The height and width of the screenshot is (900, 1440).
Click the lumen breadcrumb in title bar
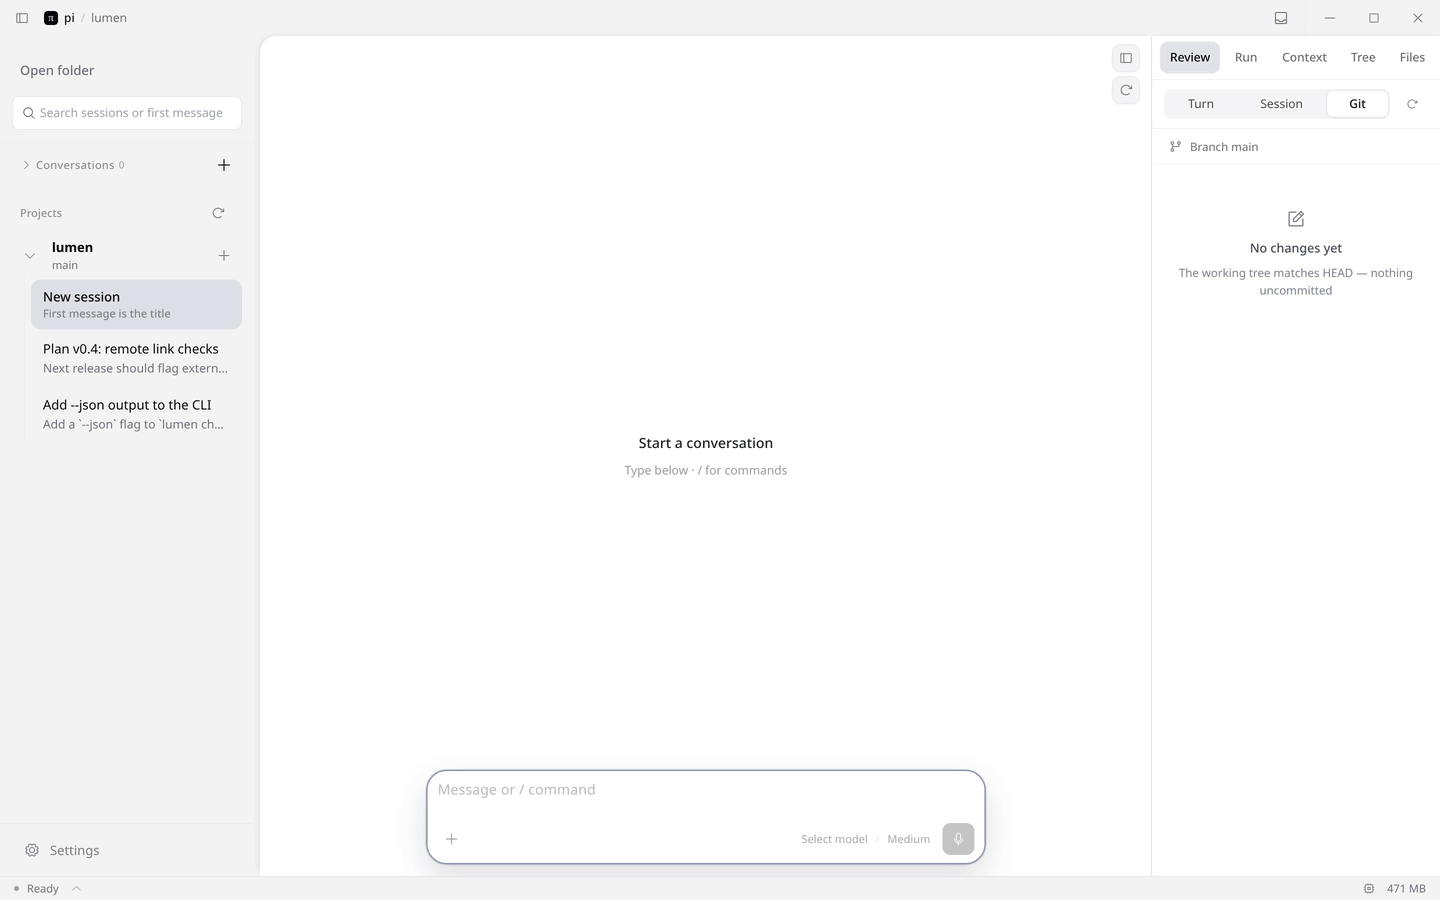[x=109, y=18]
